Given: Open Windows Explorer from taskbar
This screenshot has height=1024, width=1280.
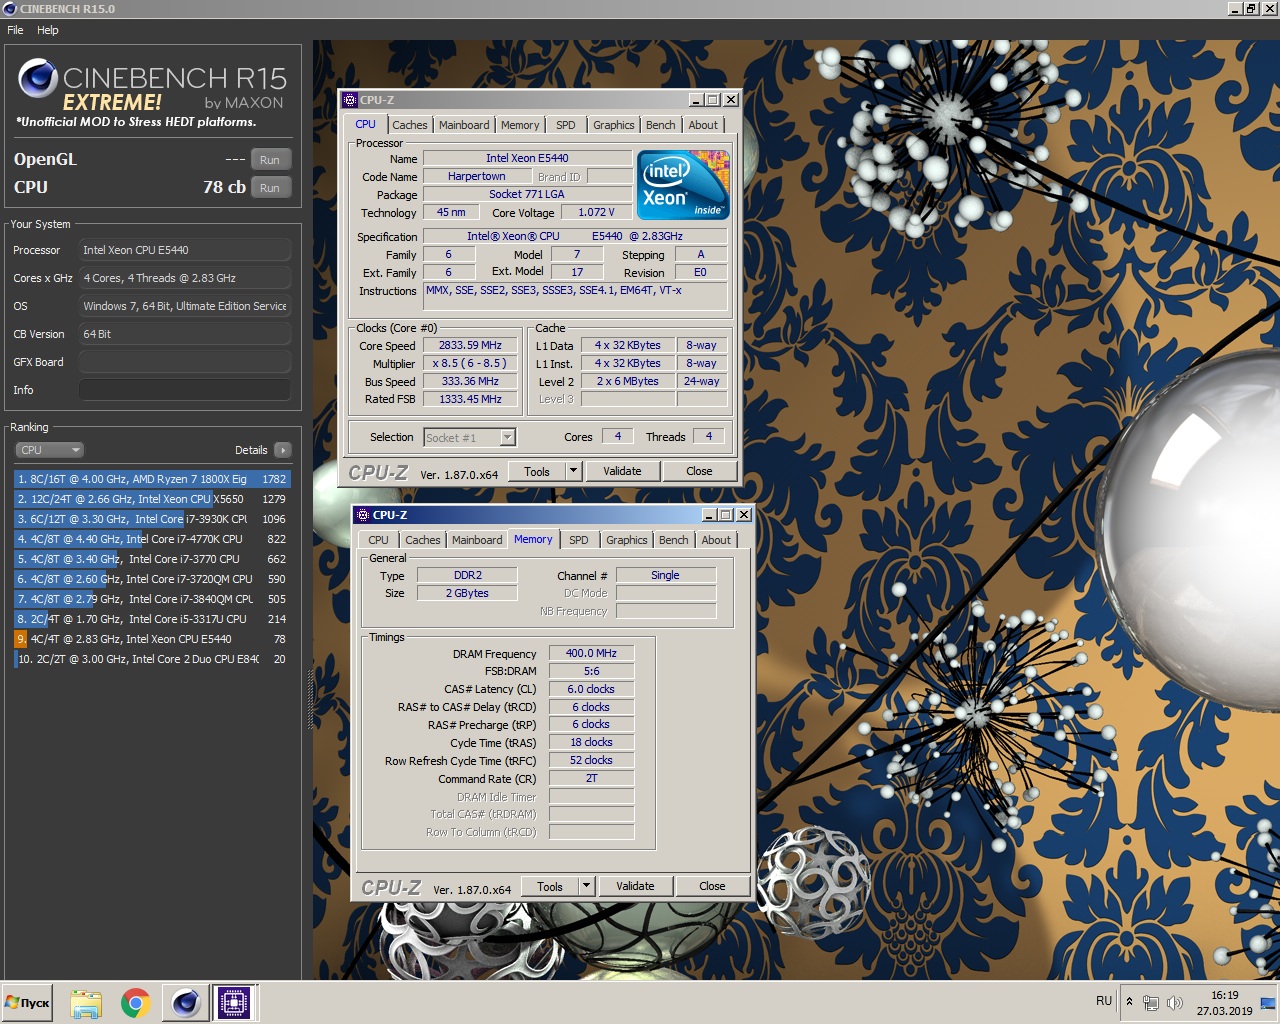Looking at the screenshot, I should (x=87, y=1003).
